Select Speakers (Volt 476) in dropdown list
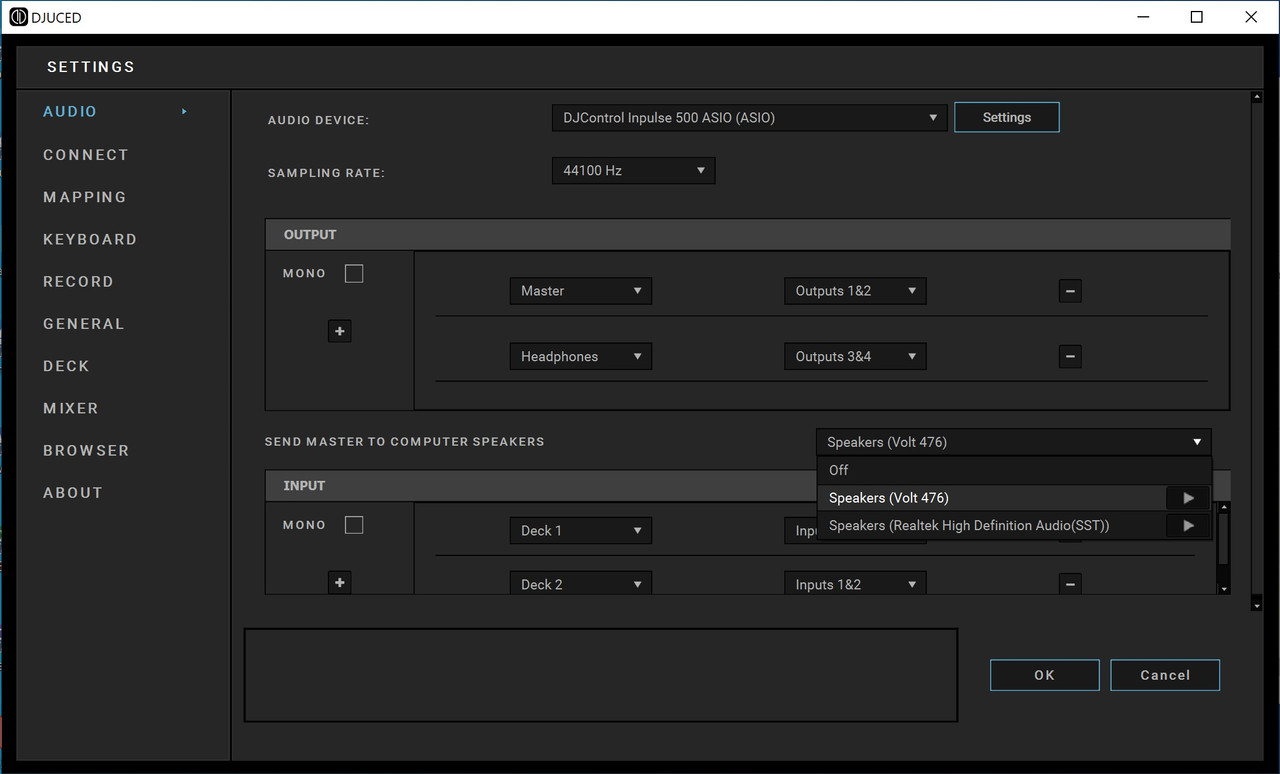Screen dimensions: 1280x774 pyautogui.click(x=991, y=498)
